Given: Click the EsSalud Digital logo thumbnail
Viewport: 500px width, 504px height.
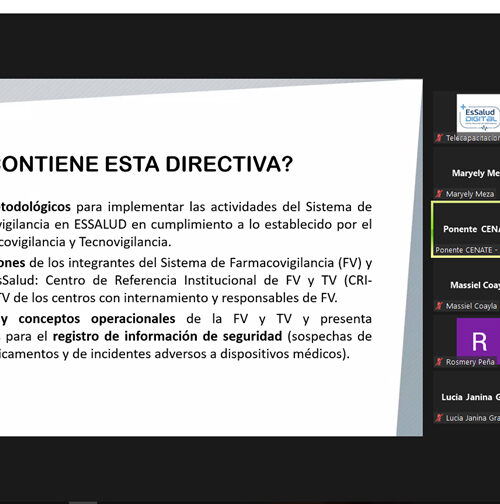Looking at the screenshot, I should 478,113.
